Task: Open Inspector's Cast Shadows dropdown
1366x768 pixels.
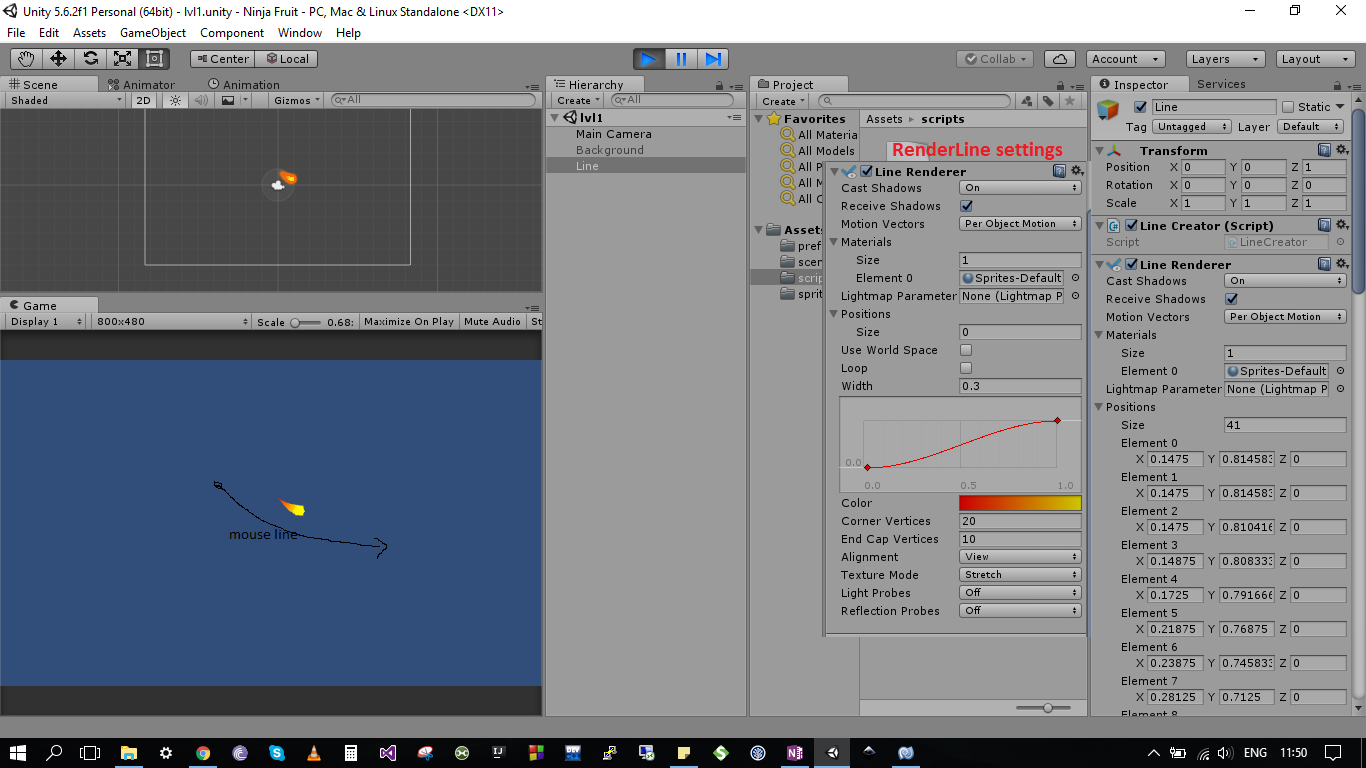Action: pos(1285,281)
